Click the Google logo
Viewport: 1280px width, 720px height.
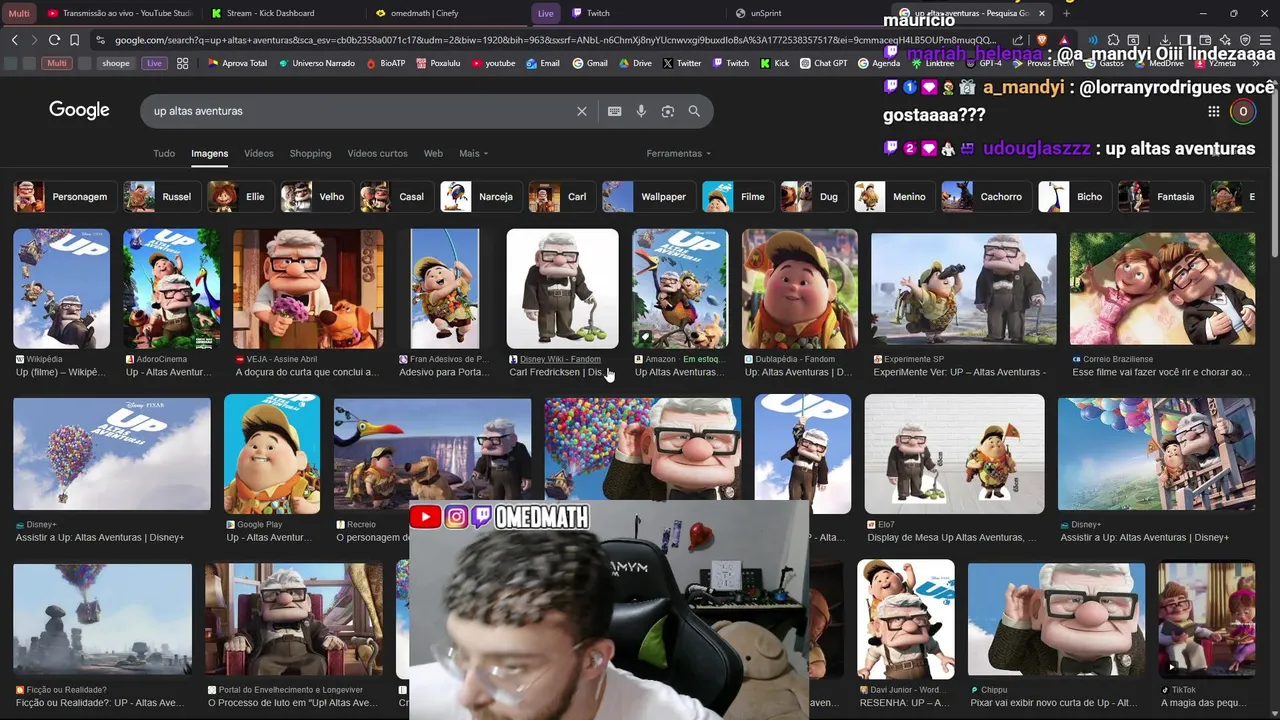pos(79,110)
